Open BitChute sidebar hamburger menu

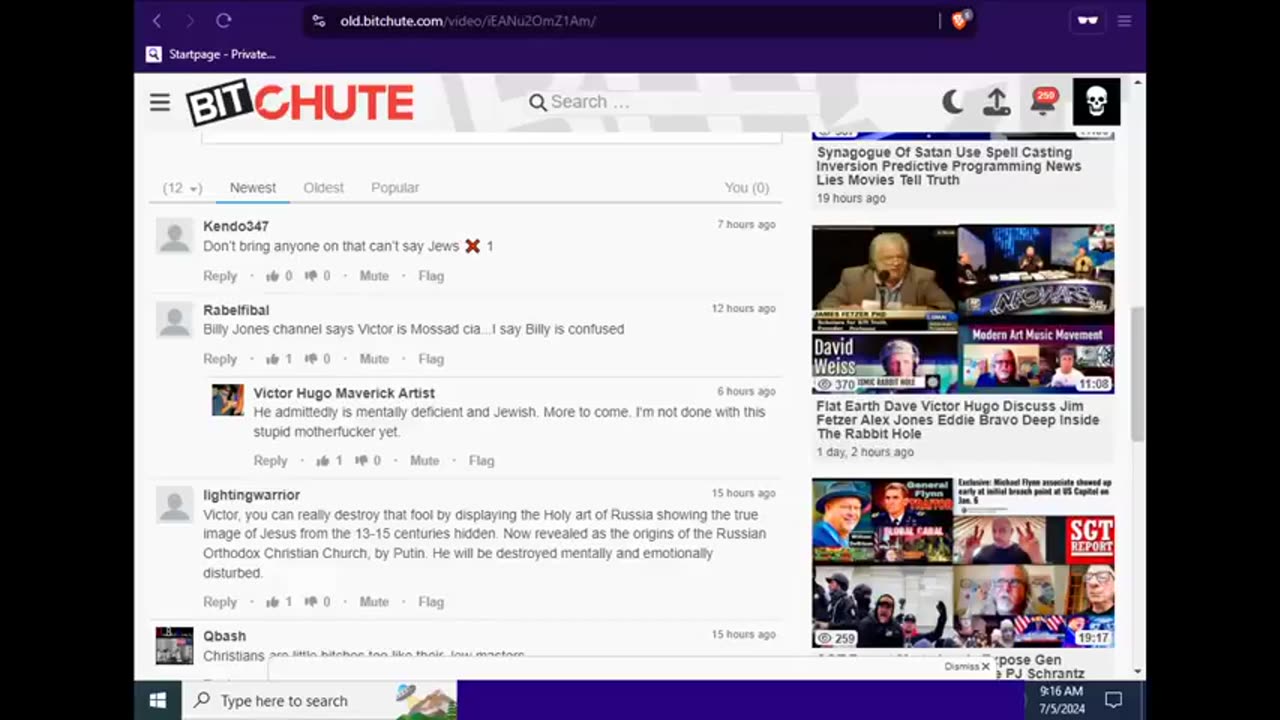coord(160,102)
